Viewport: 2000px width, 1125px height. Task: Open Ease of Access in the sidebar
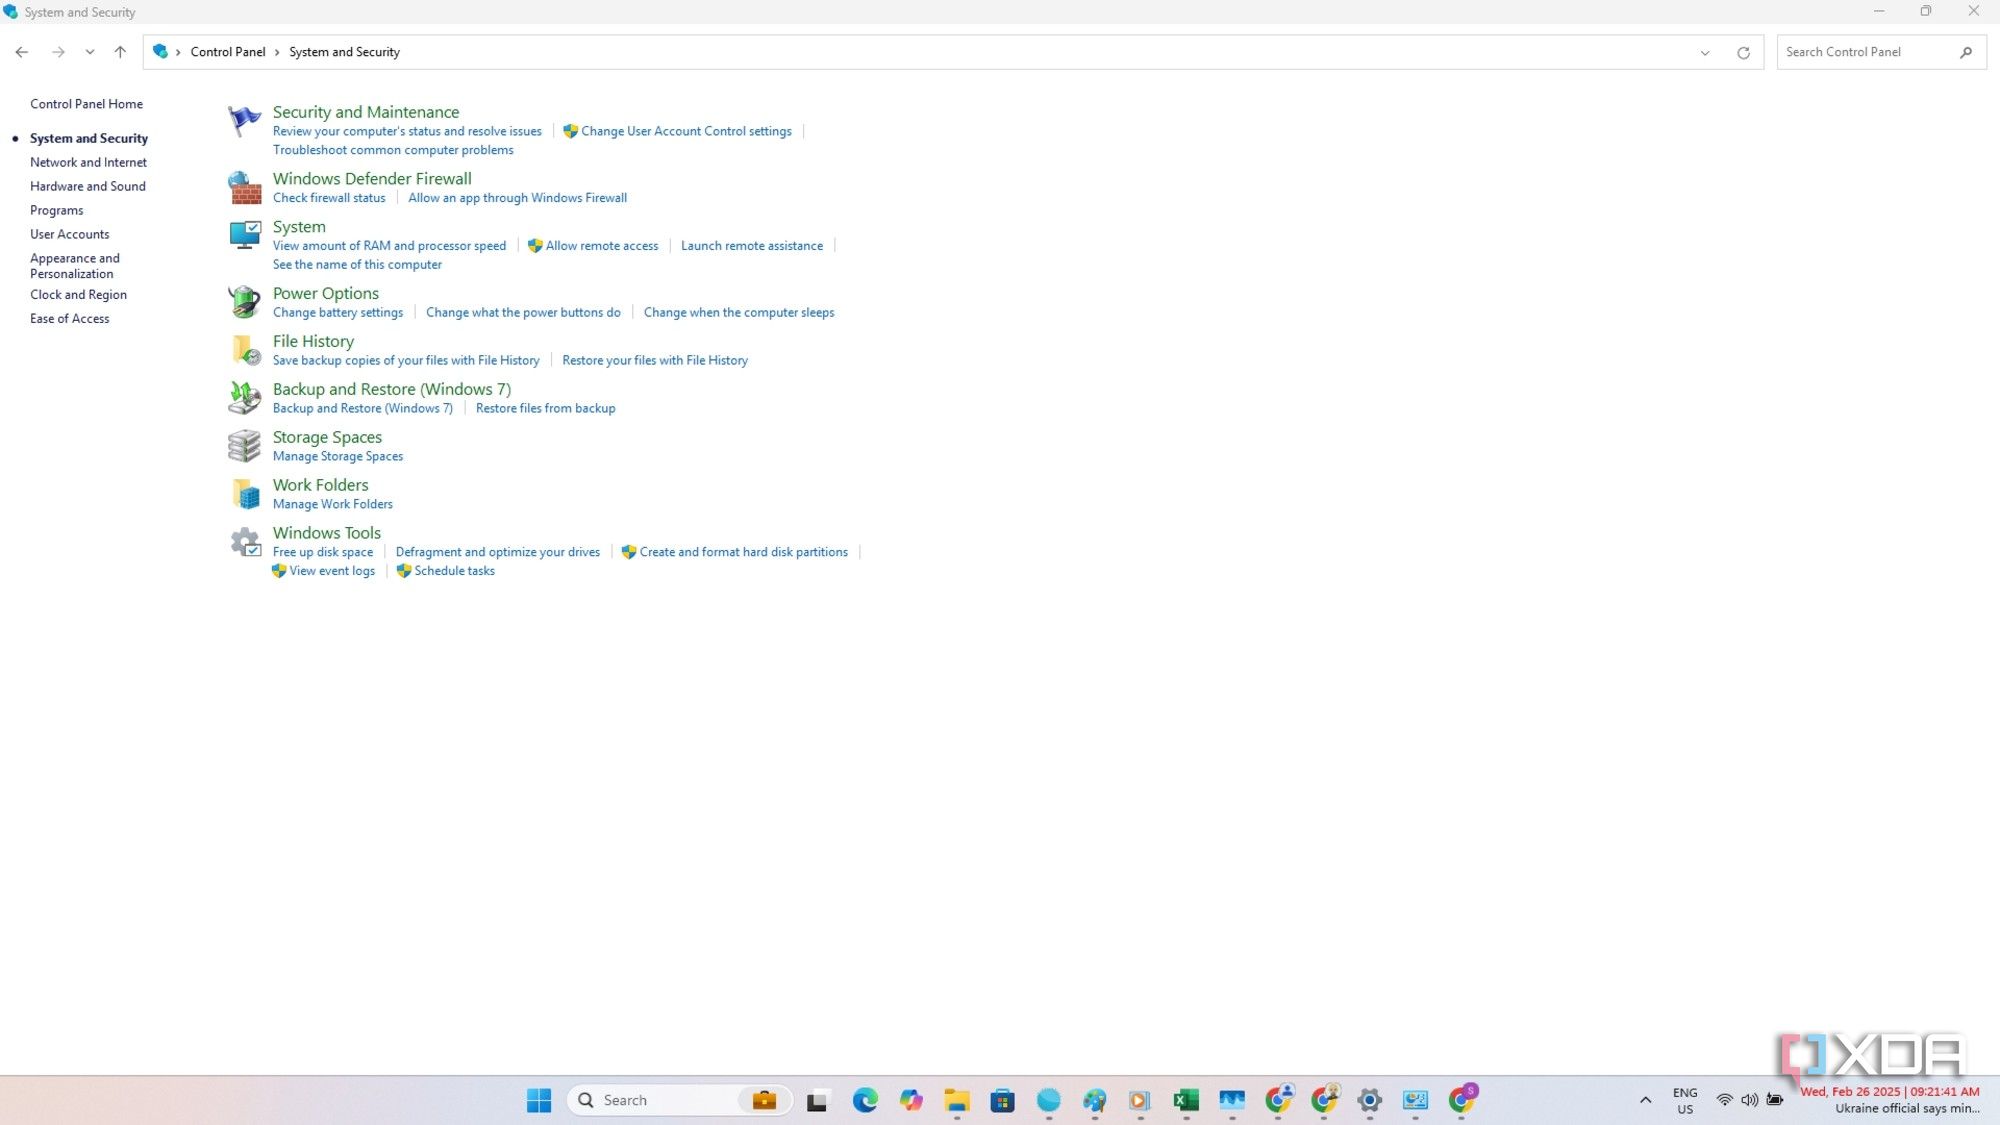tap(70, 319)
